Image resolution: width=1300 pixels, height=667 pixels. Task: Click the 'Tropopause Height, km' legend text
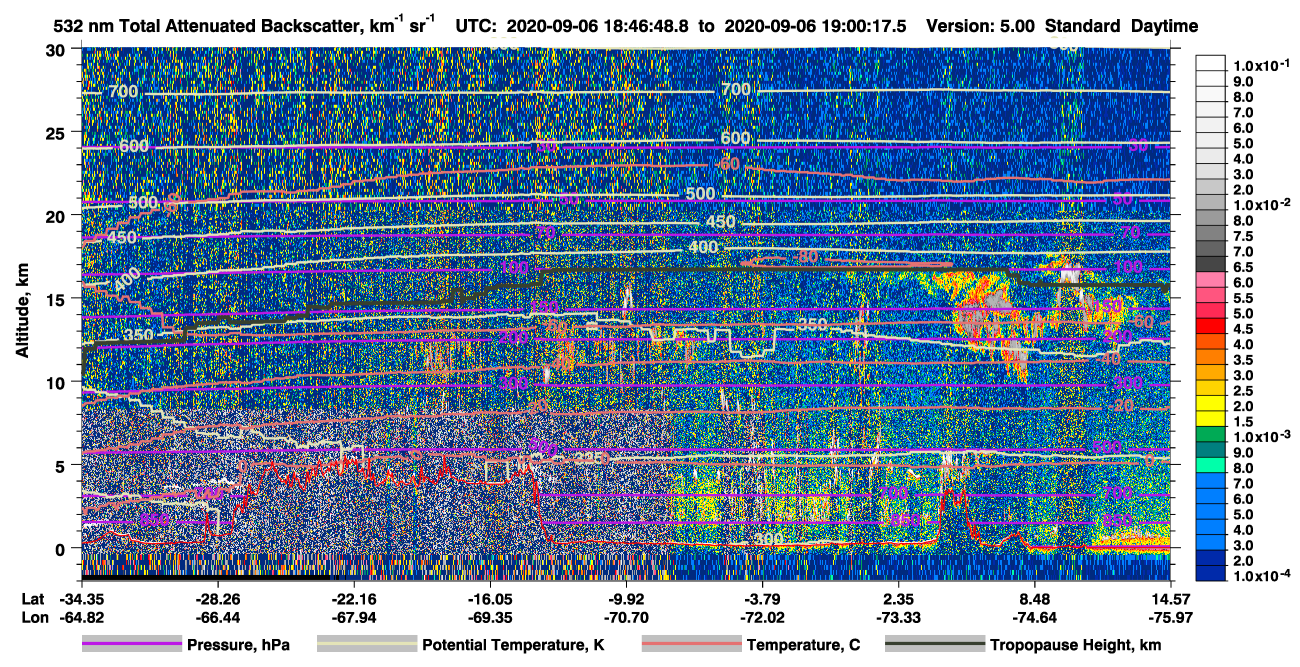[x=1076, y=646]
